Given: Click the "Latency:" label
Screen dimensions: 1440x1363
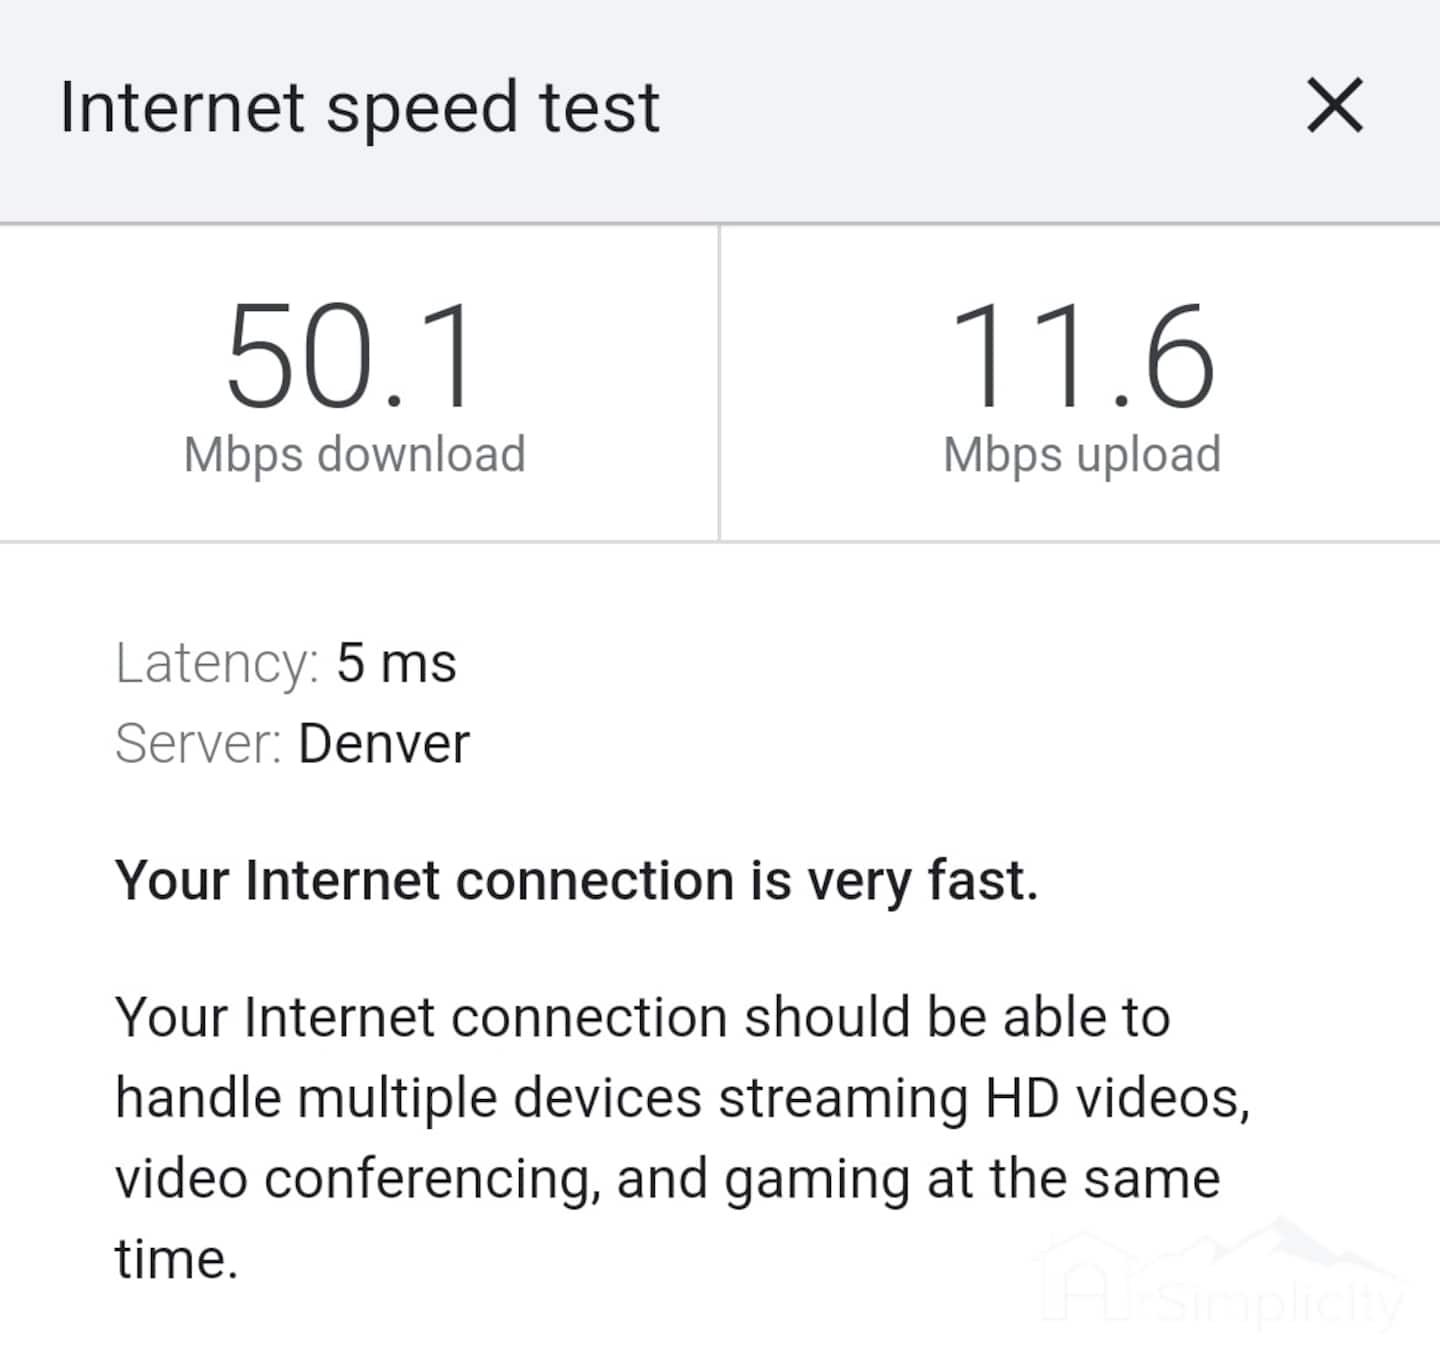Looking at the screenshot, I should 216,663.
